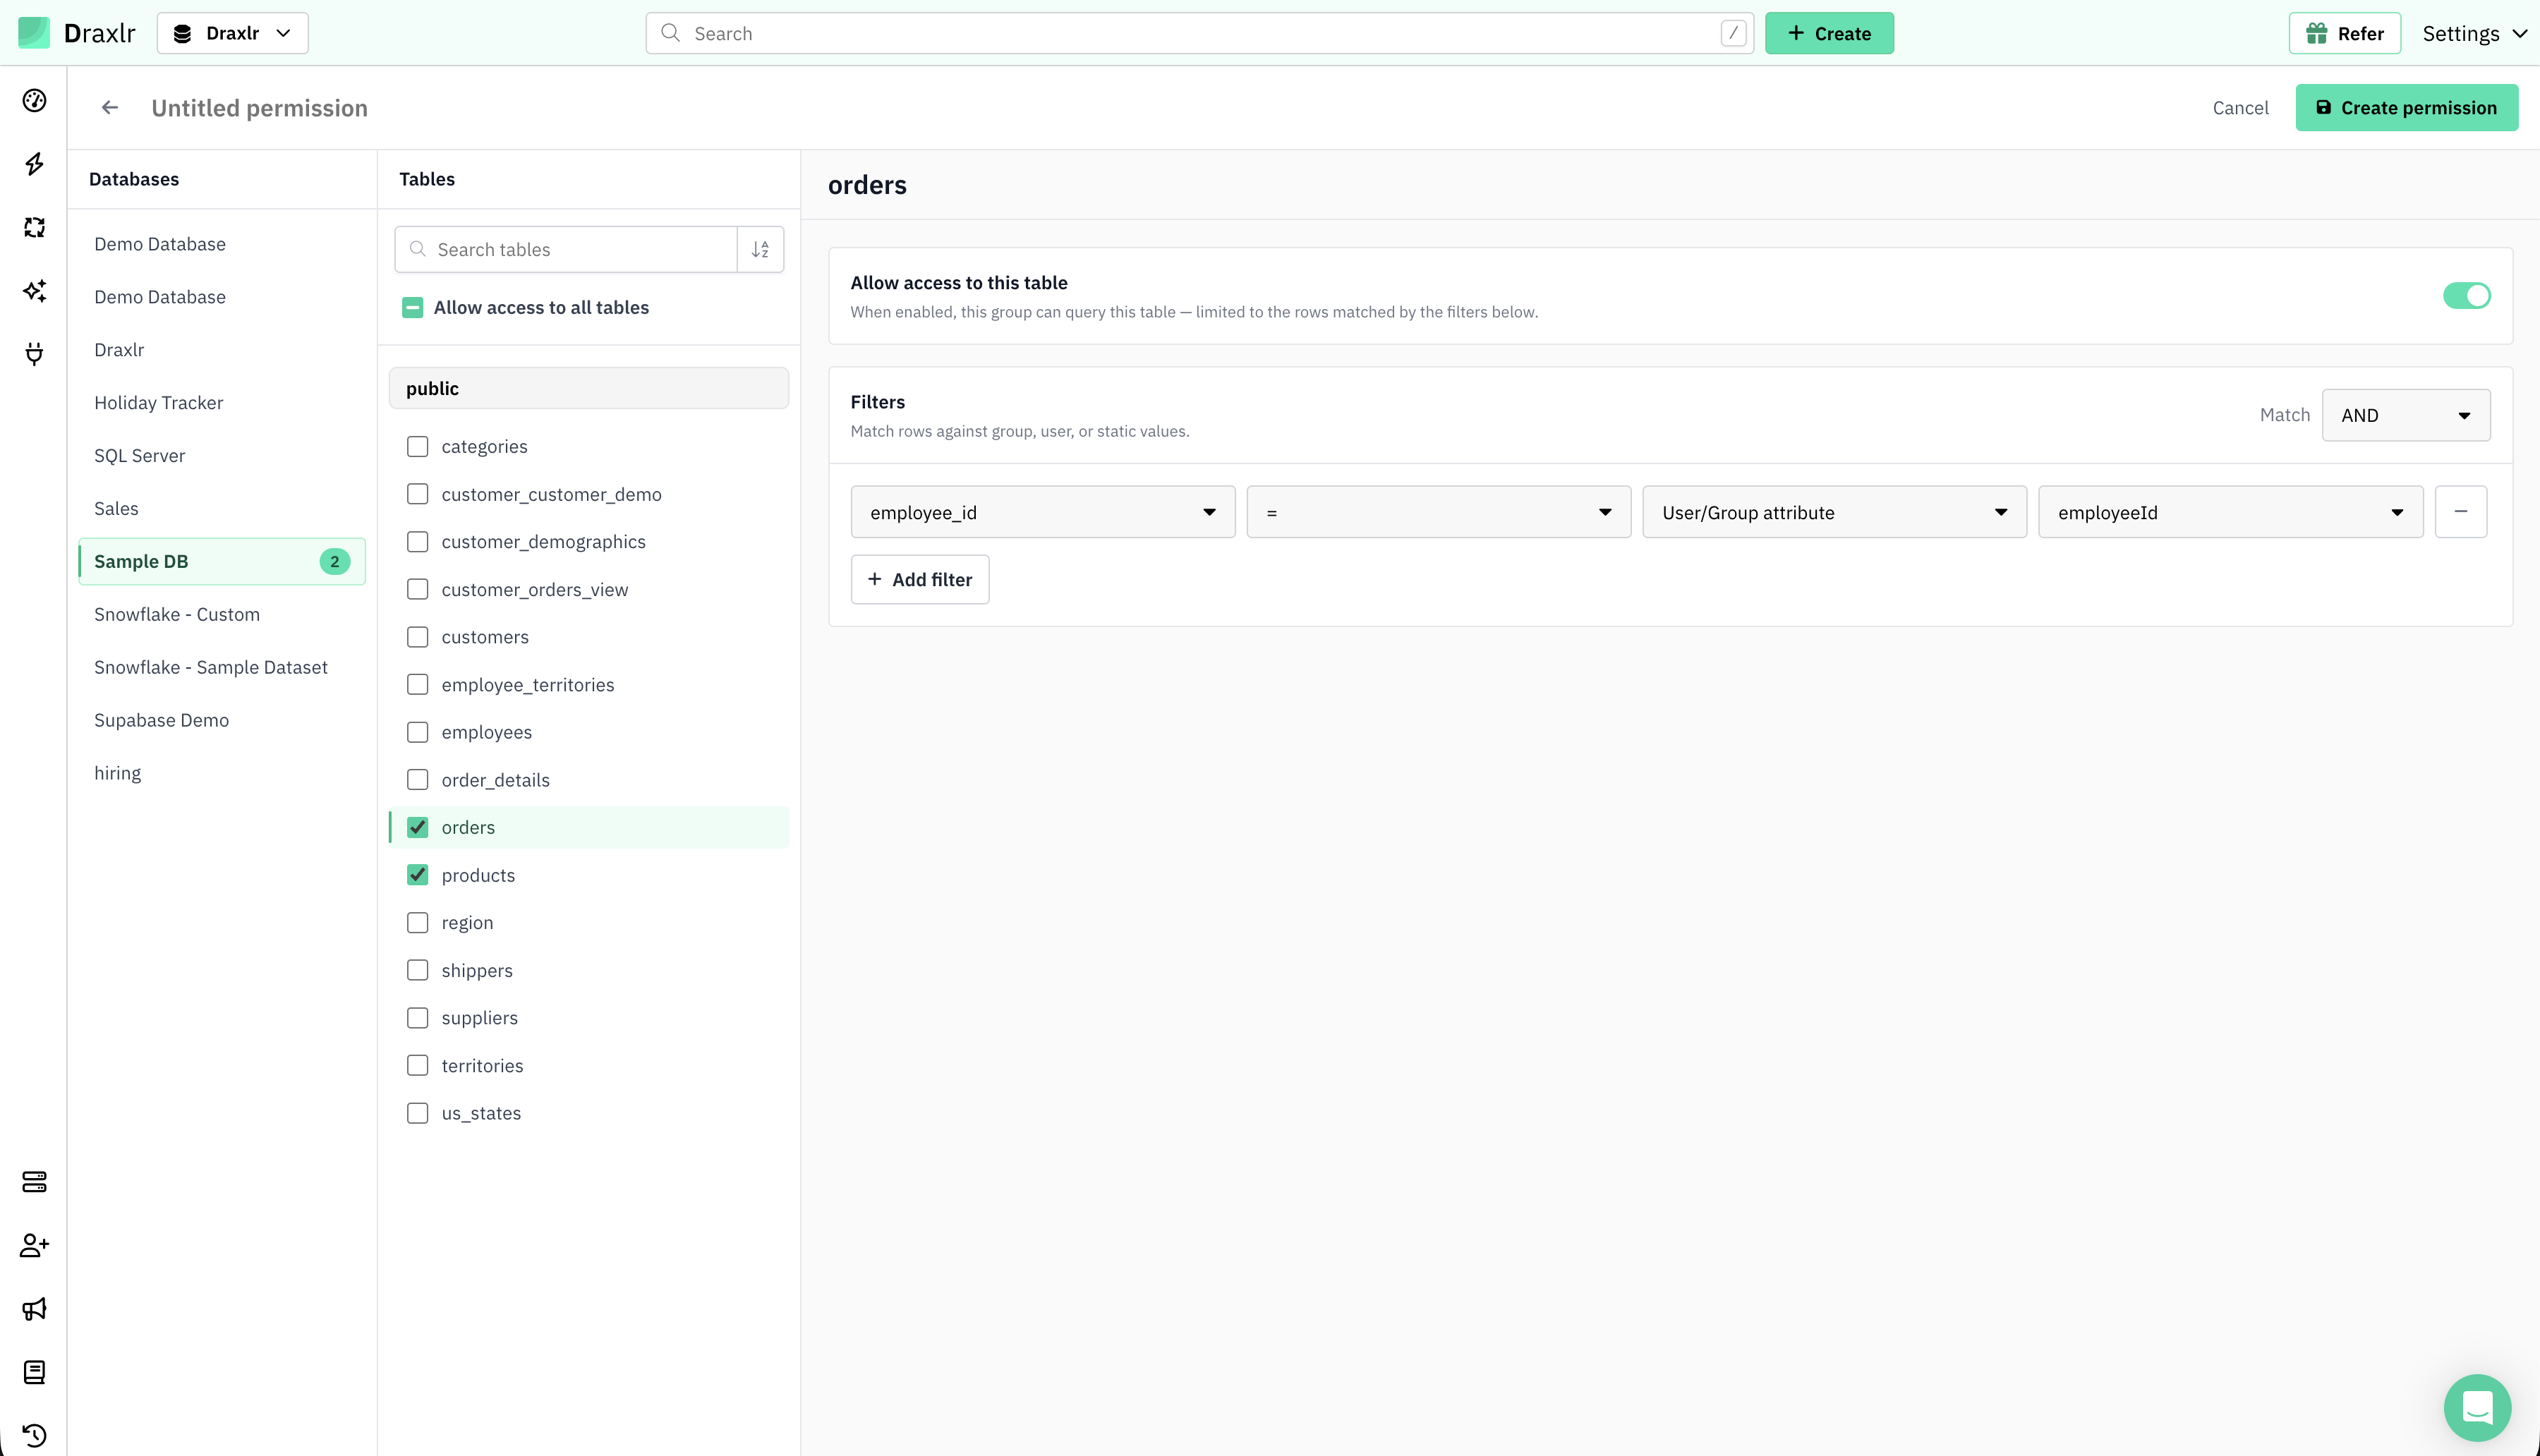Open the database server sidebar icon
Viewport: 2540px width, 1456px height.
[34, 1182]
